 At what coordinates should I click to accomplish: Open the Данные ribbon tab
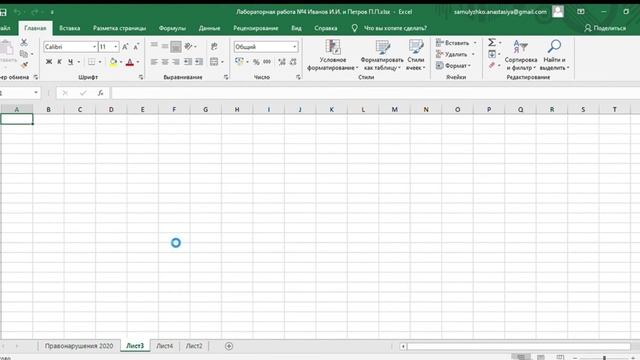(209, 28)
